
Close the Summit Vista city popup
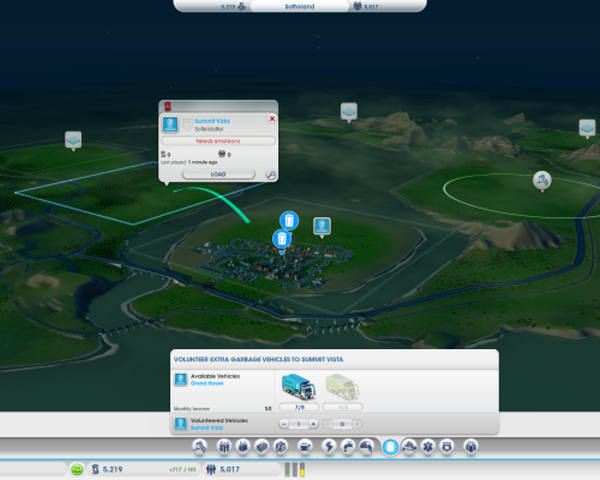click(272, 119)
